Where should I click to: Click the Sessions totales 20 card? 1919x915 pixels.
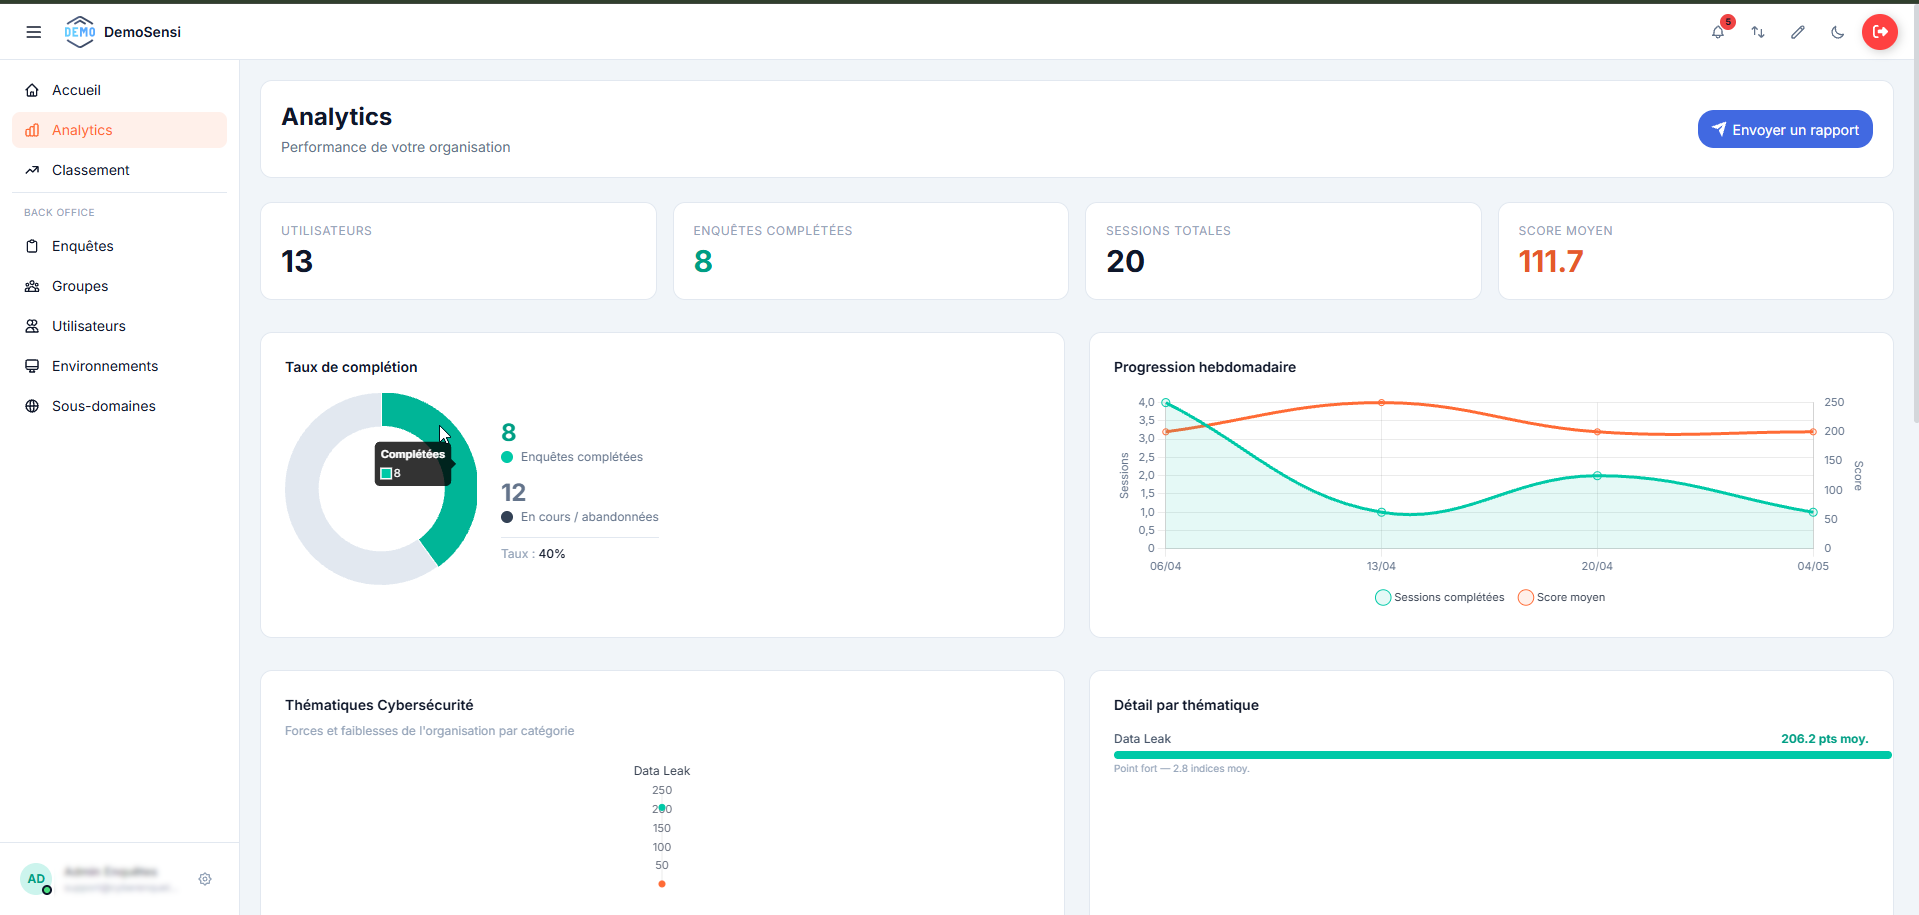point(1283,251)
